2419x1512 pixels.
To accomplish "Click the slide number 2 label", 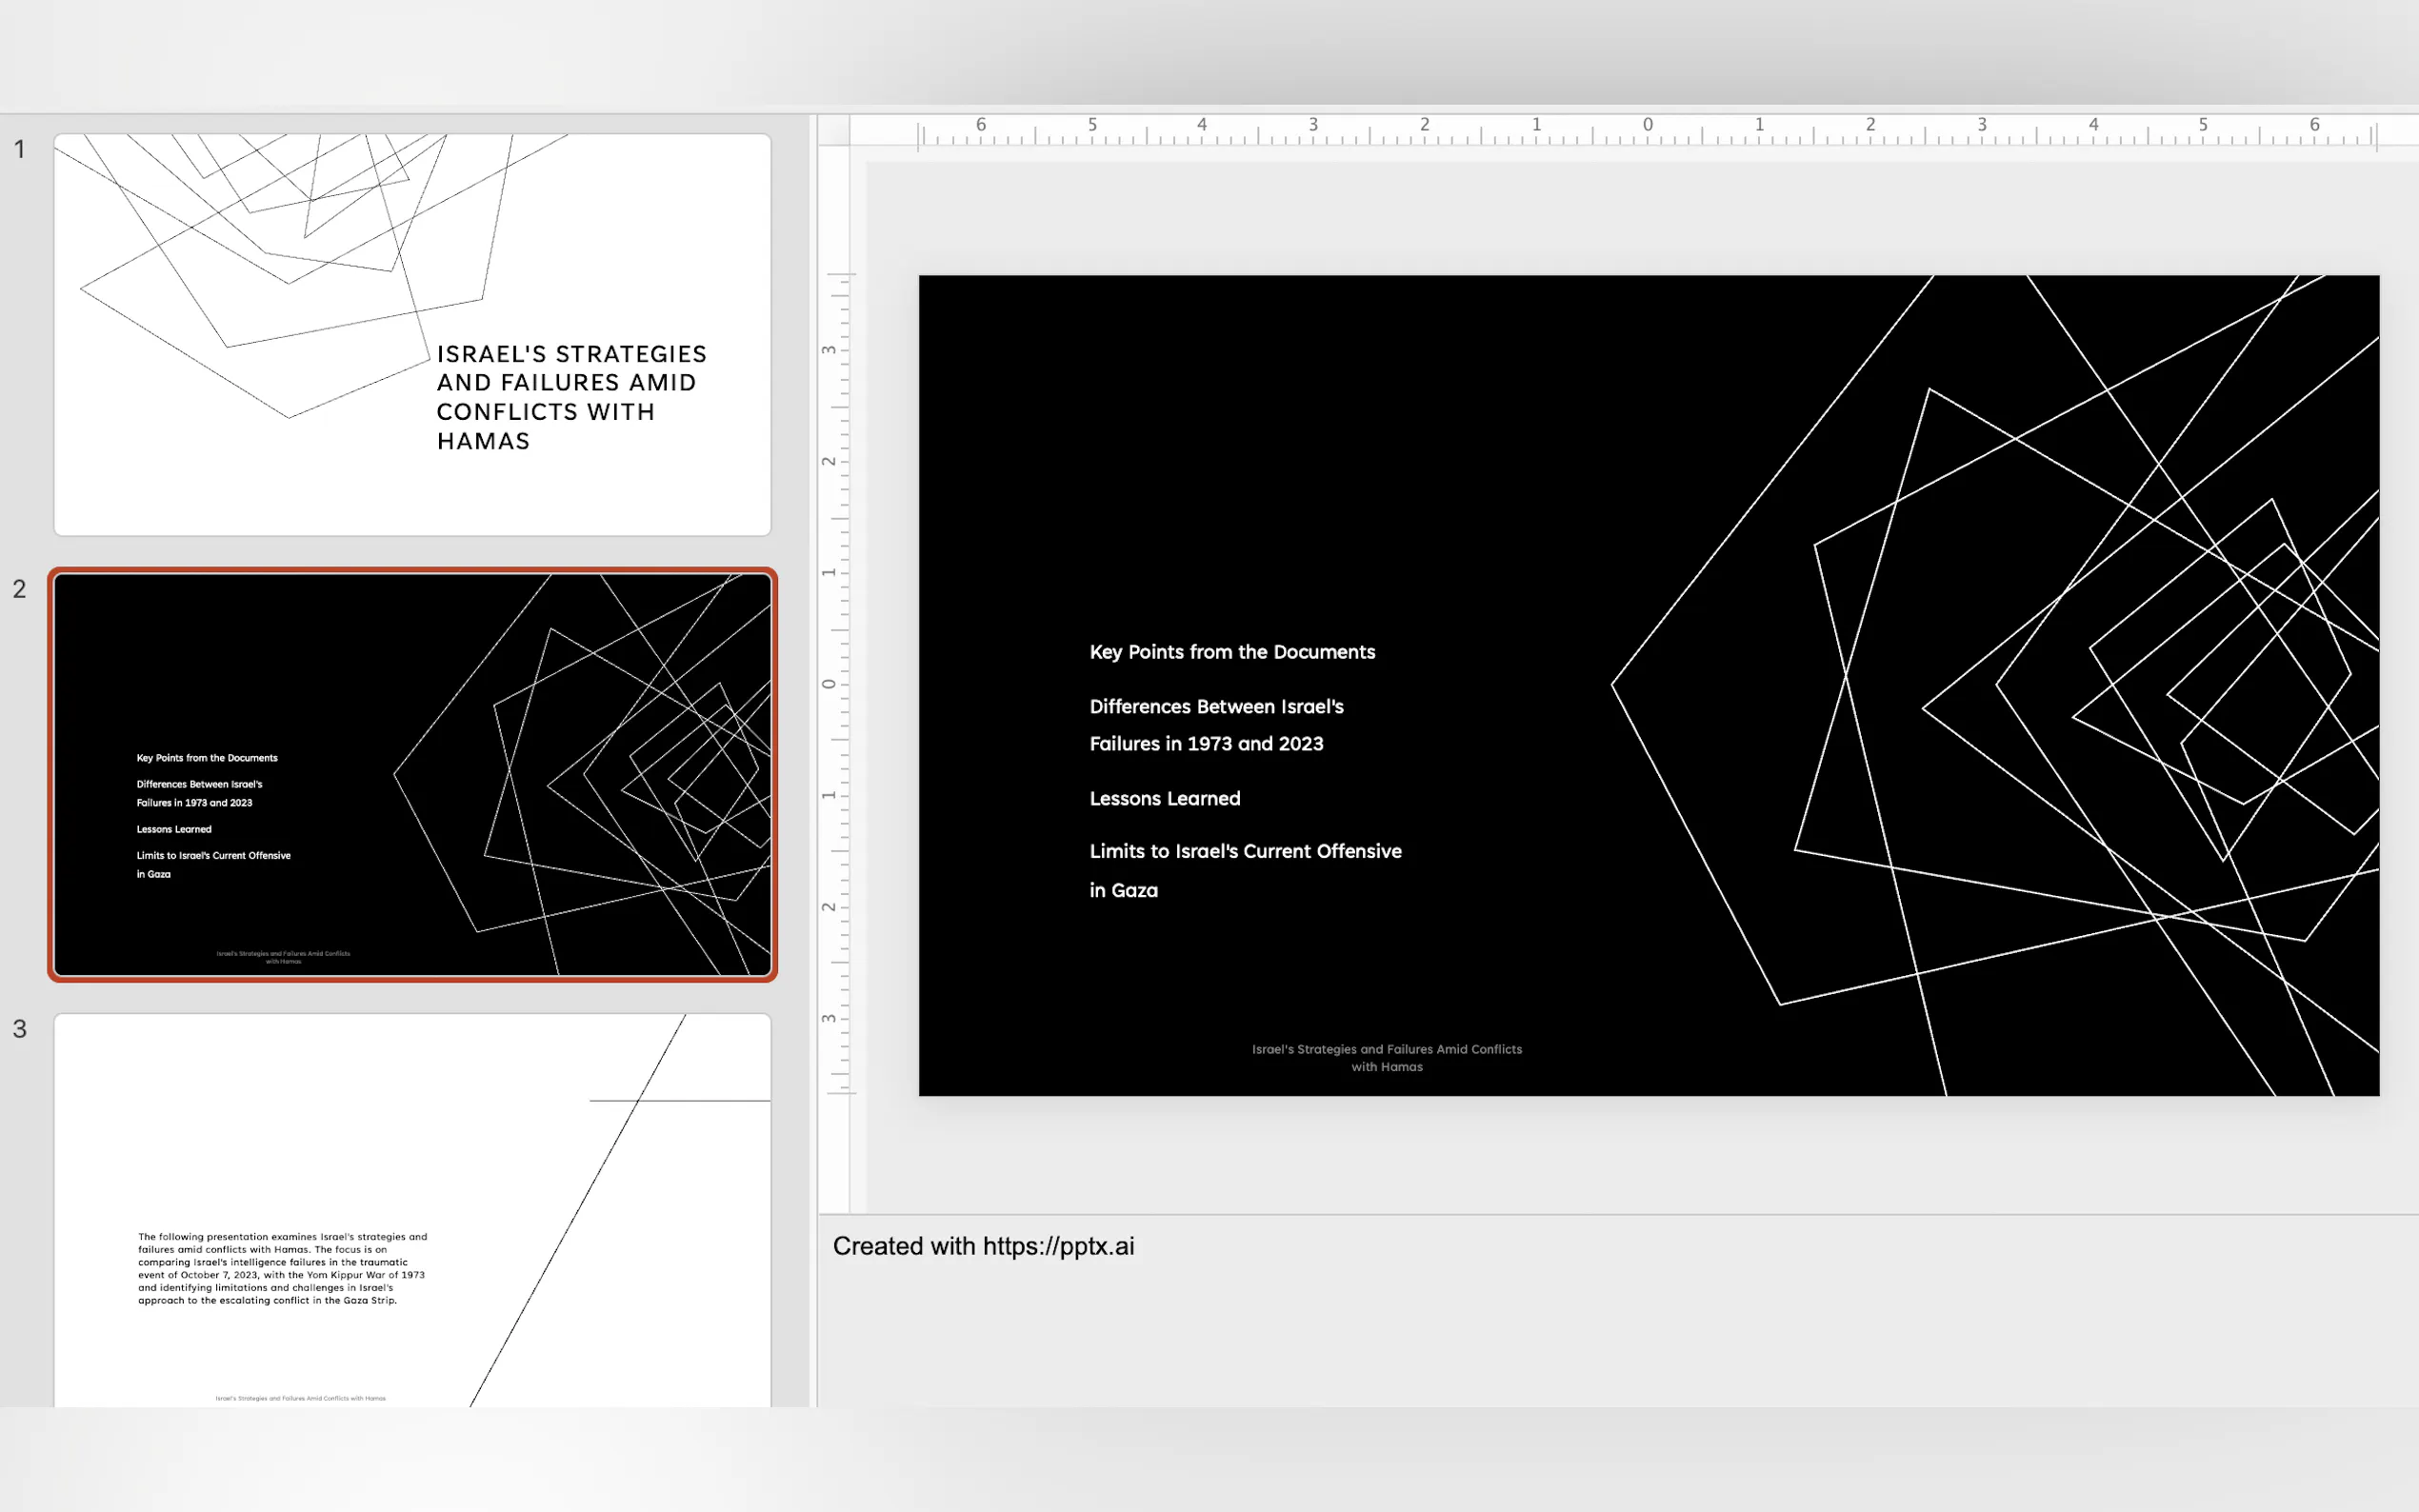I will pyautogui.click(x=19, y=589).
